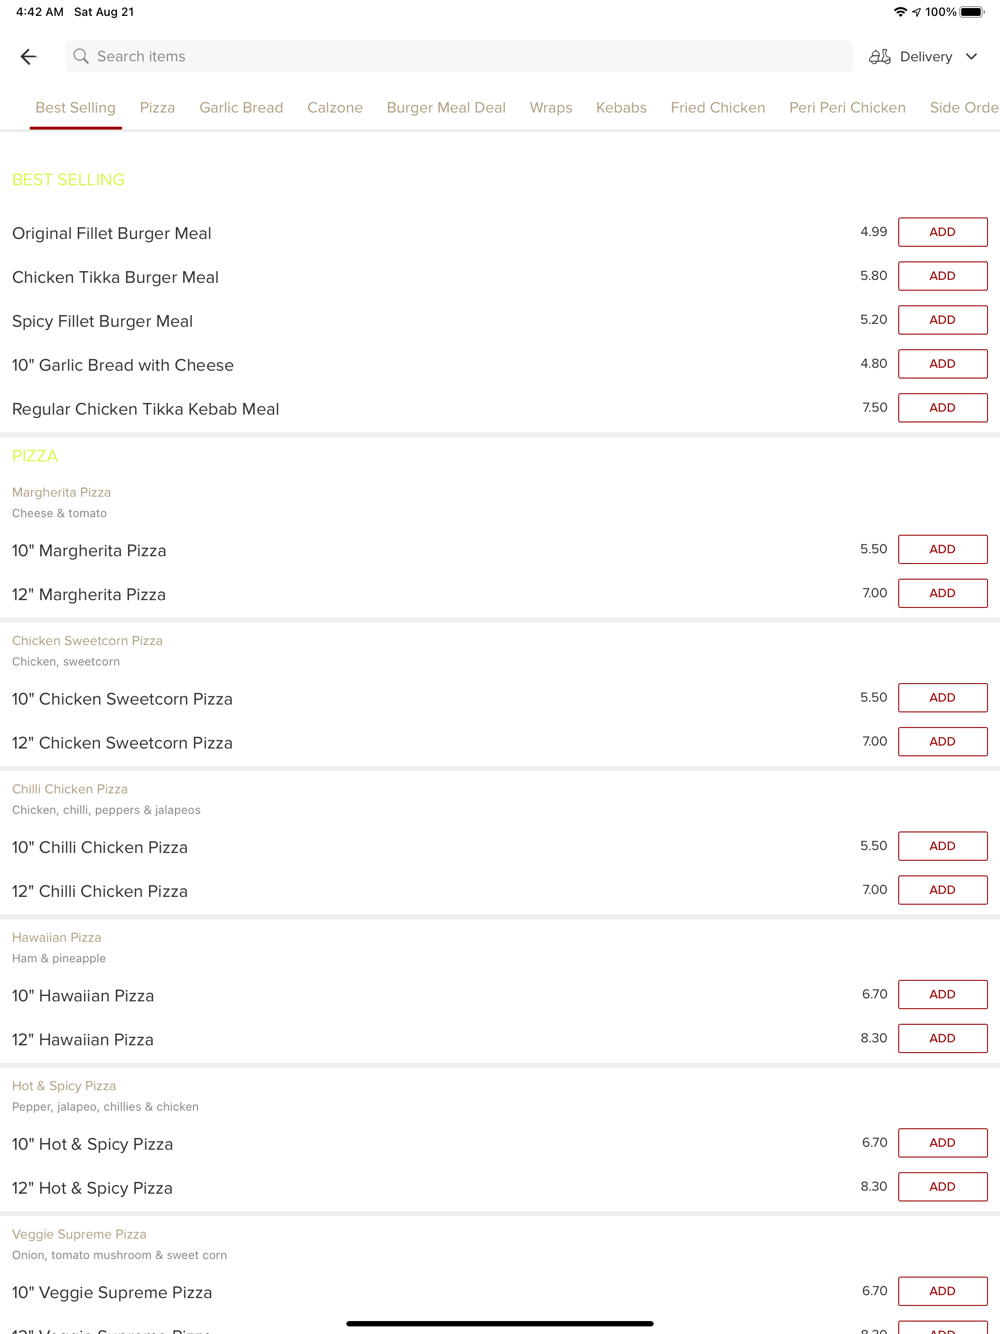Show the Peri Peri Chicken tab
Image resolution: width=1000 pixels, height=1334 pixels.
pos(847,108)
